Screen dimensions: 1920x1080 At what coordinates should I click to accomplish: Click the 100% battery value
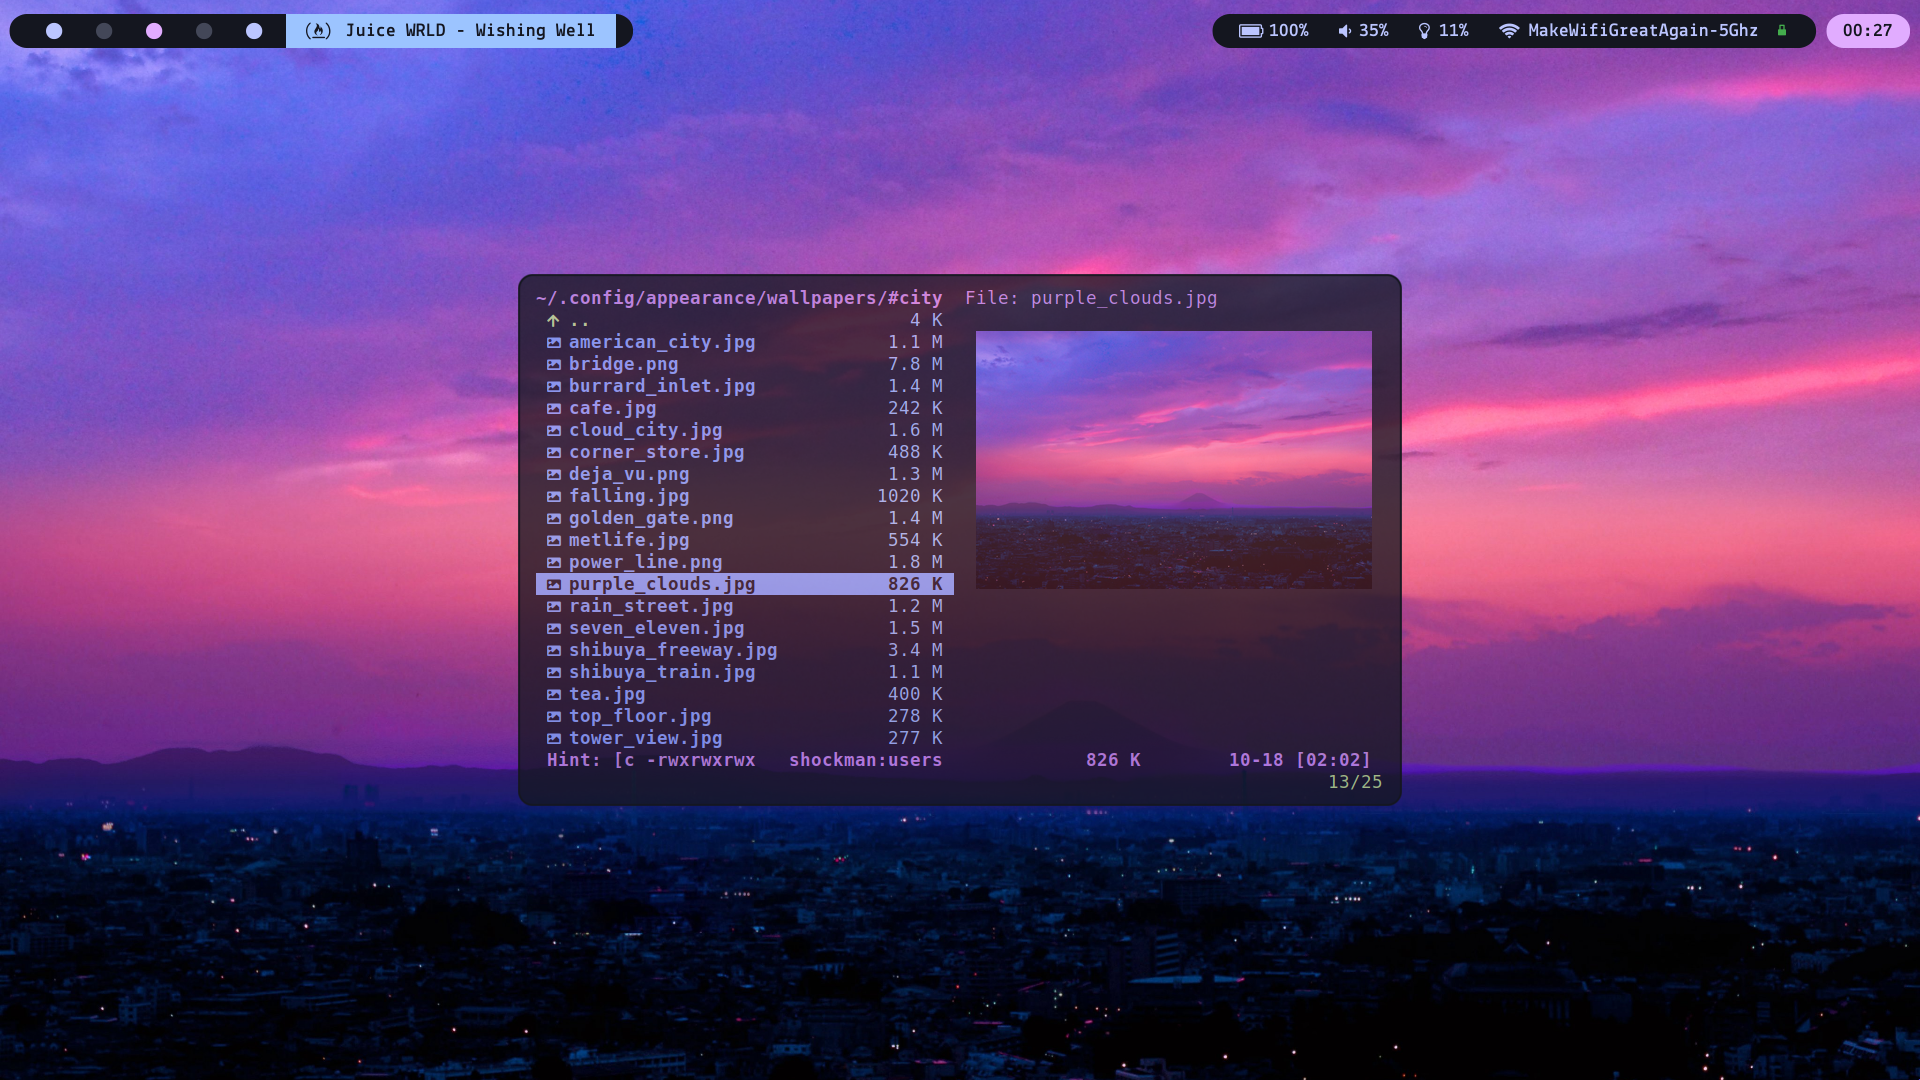coord(1289,31)
